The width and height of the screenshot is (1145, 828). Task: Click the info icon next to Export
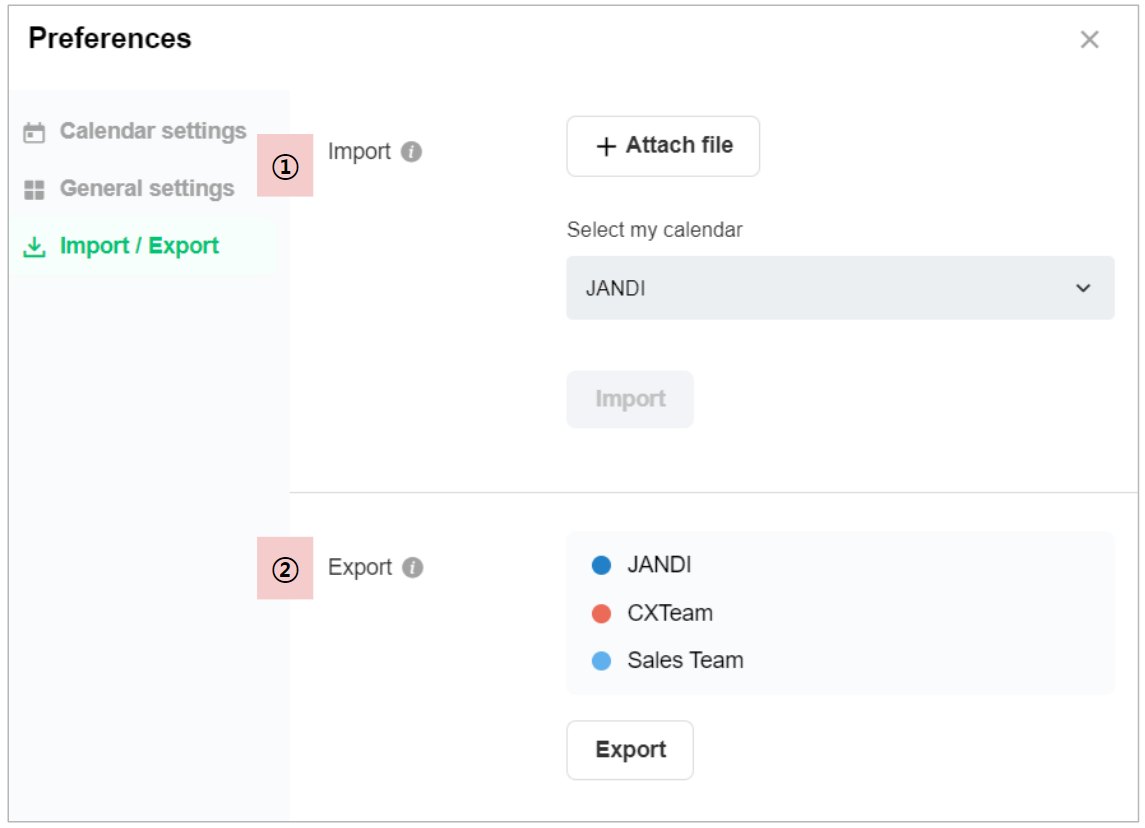point(413,568)
